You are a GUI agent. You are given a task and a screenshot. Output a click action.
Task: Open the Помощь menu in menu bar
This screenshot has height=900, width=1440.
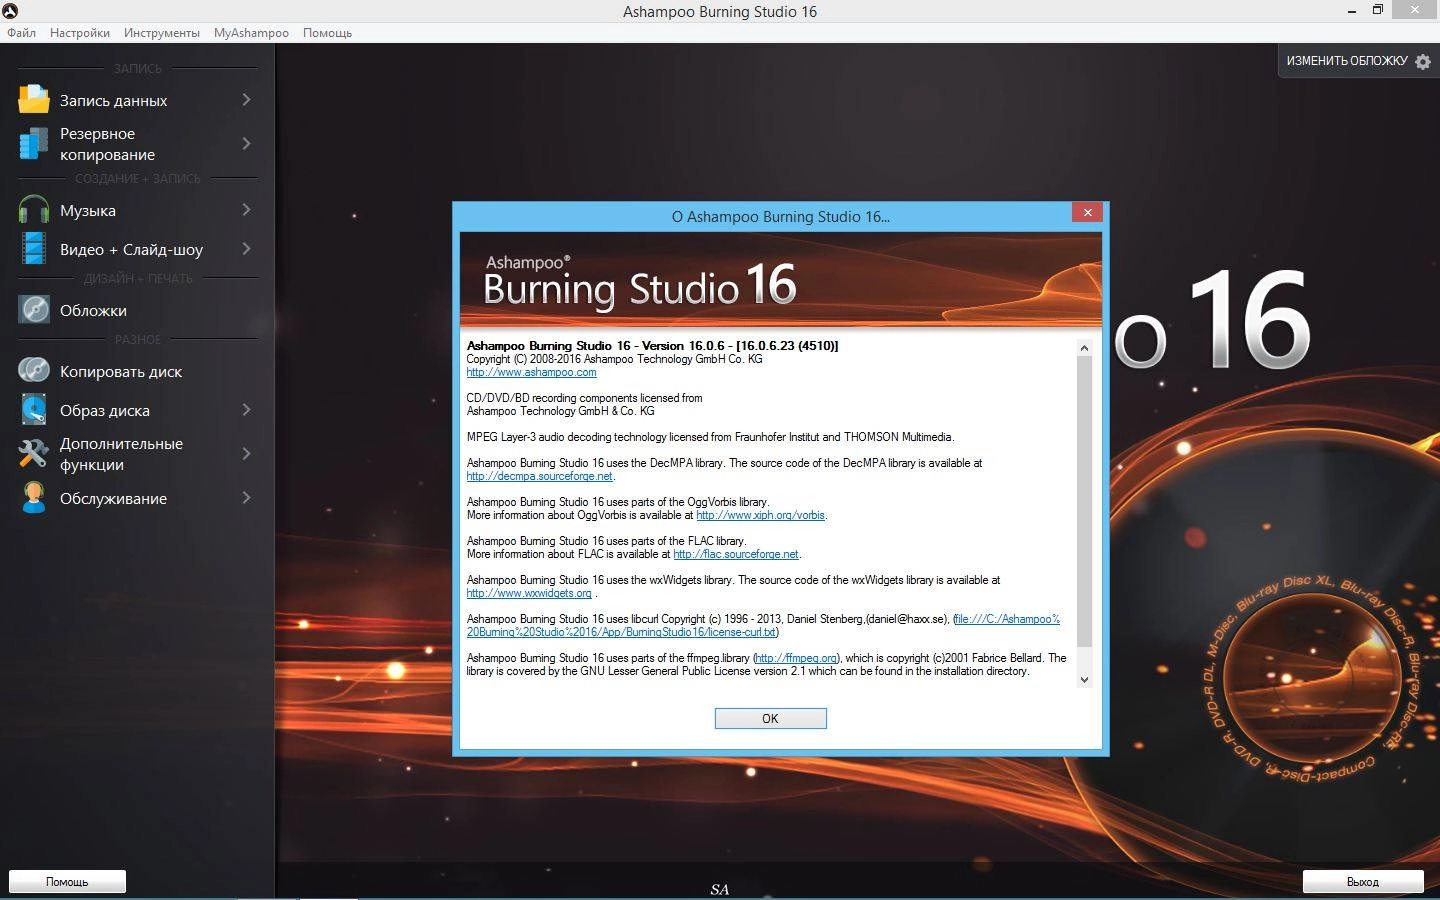tap(327, 33)
